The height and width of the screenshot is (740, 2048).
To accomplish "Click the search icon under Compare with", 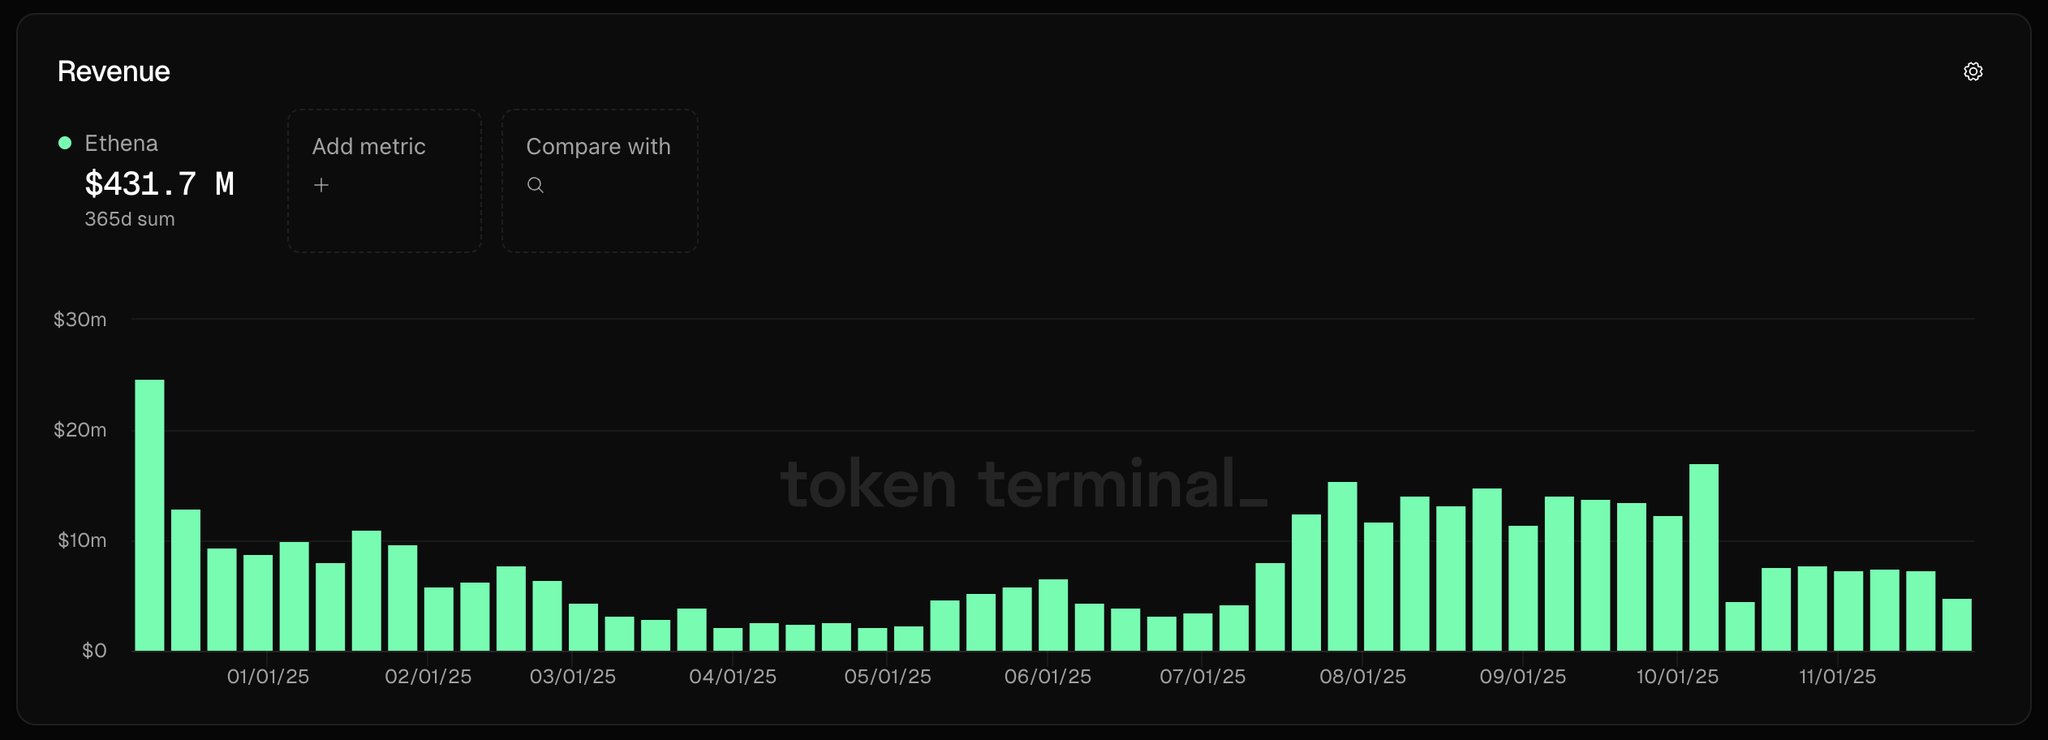I will [x=535, y=185].
